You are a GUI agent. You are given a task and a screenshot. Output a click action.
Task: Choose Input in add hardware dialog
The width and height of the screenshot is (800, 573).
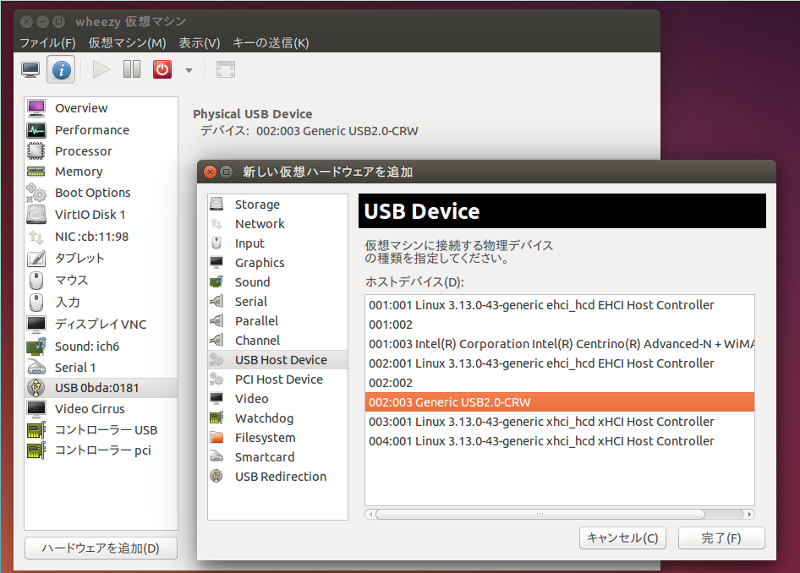(278, 243)
